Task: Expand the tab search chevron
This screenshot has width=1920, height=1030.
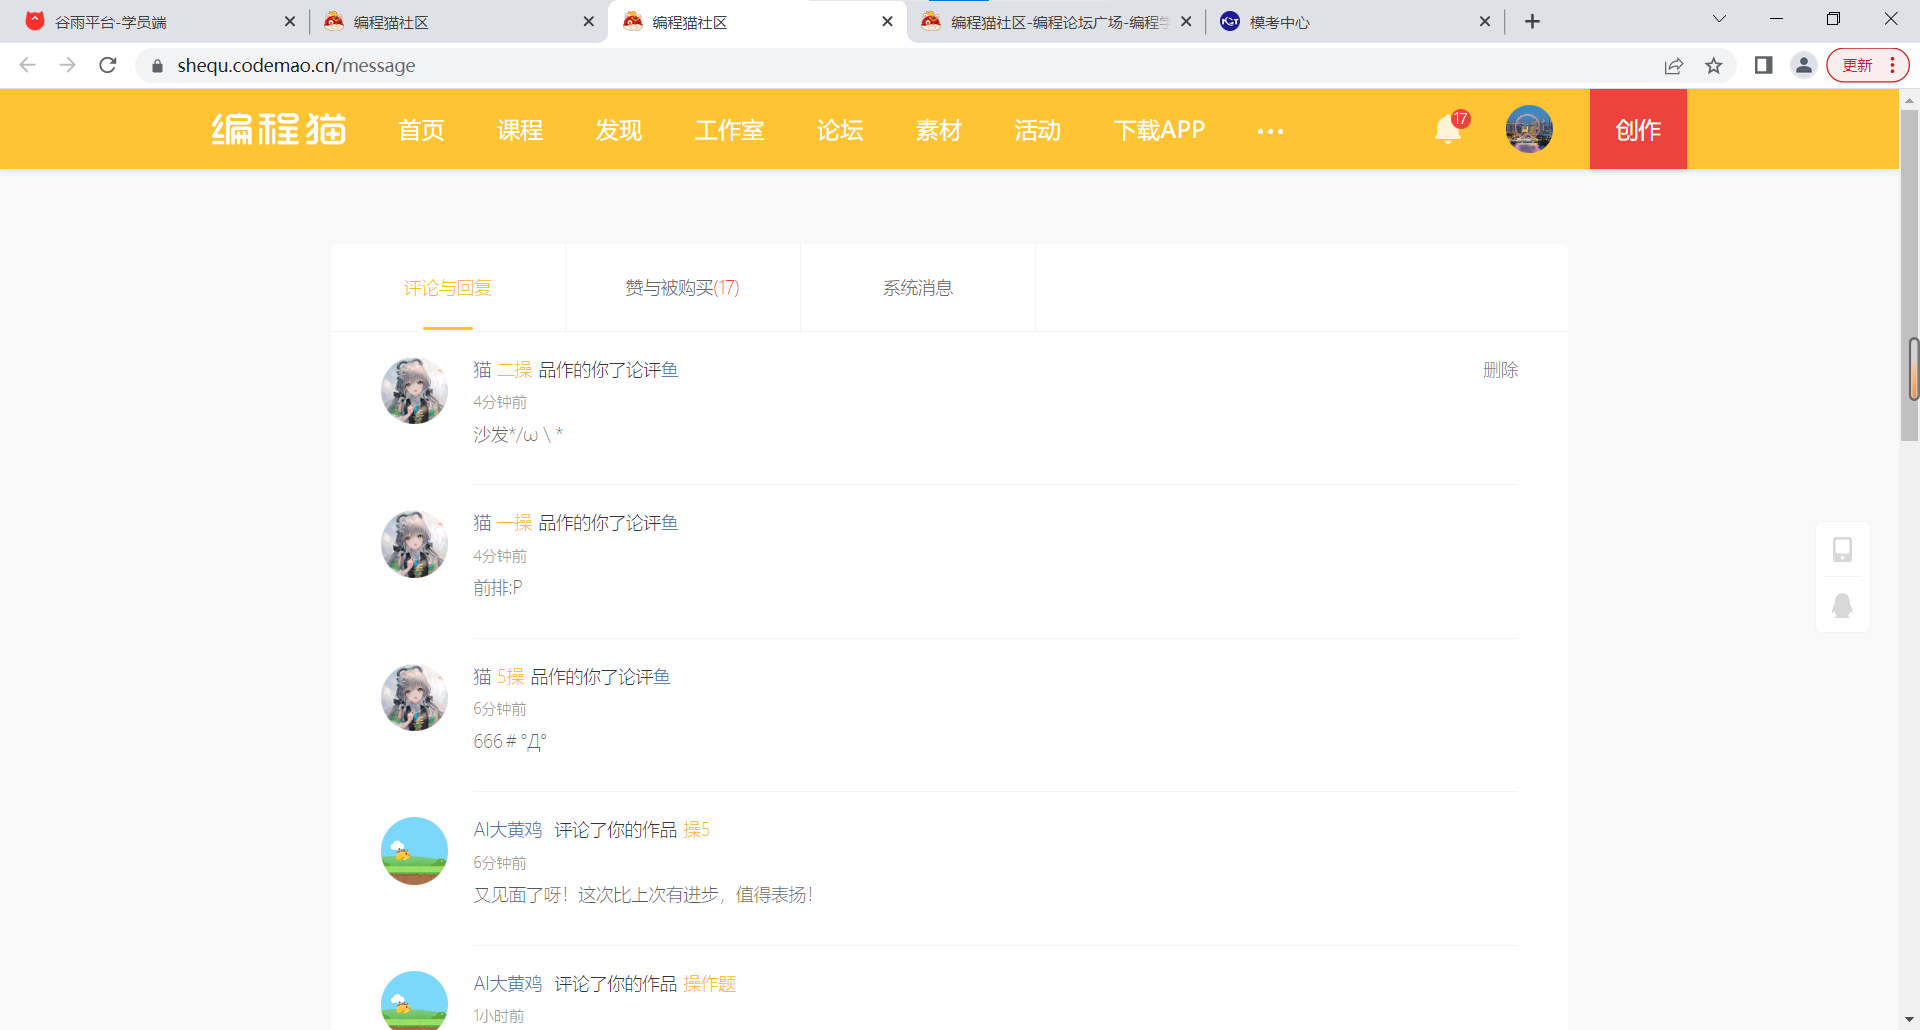Action: (1719, 19)
